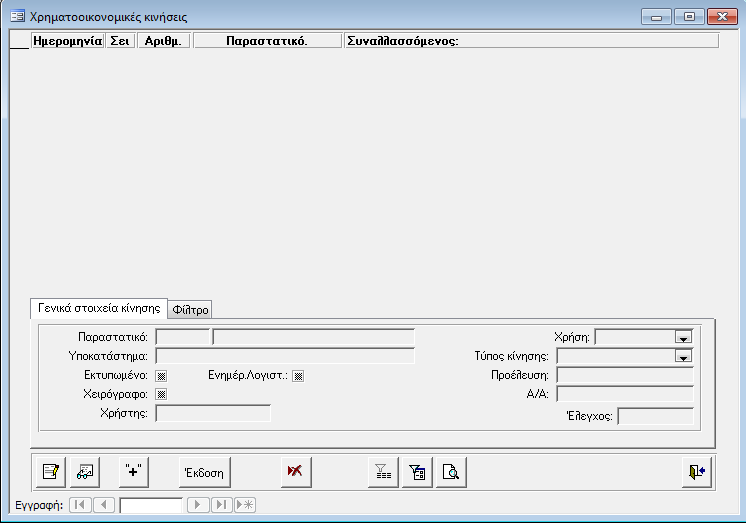Jump to the first record
The height and width of the screenshot is (523, 746).
coord(80,505)
